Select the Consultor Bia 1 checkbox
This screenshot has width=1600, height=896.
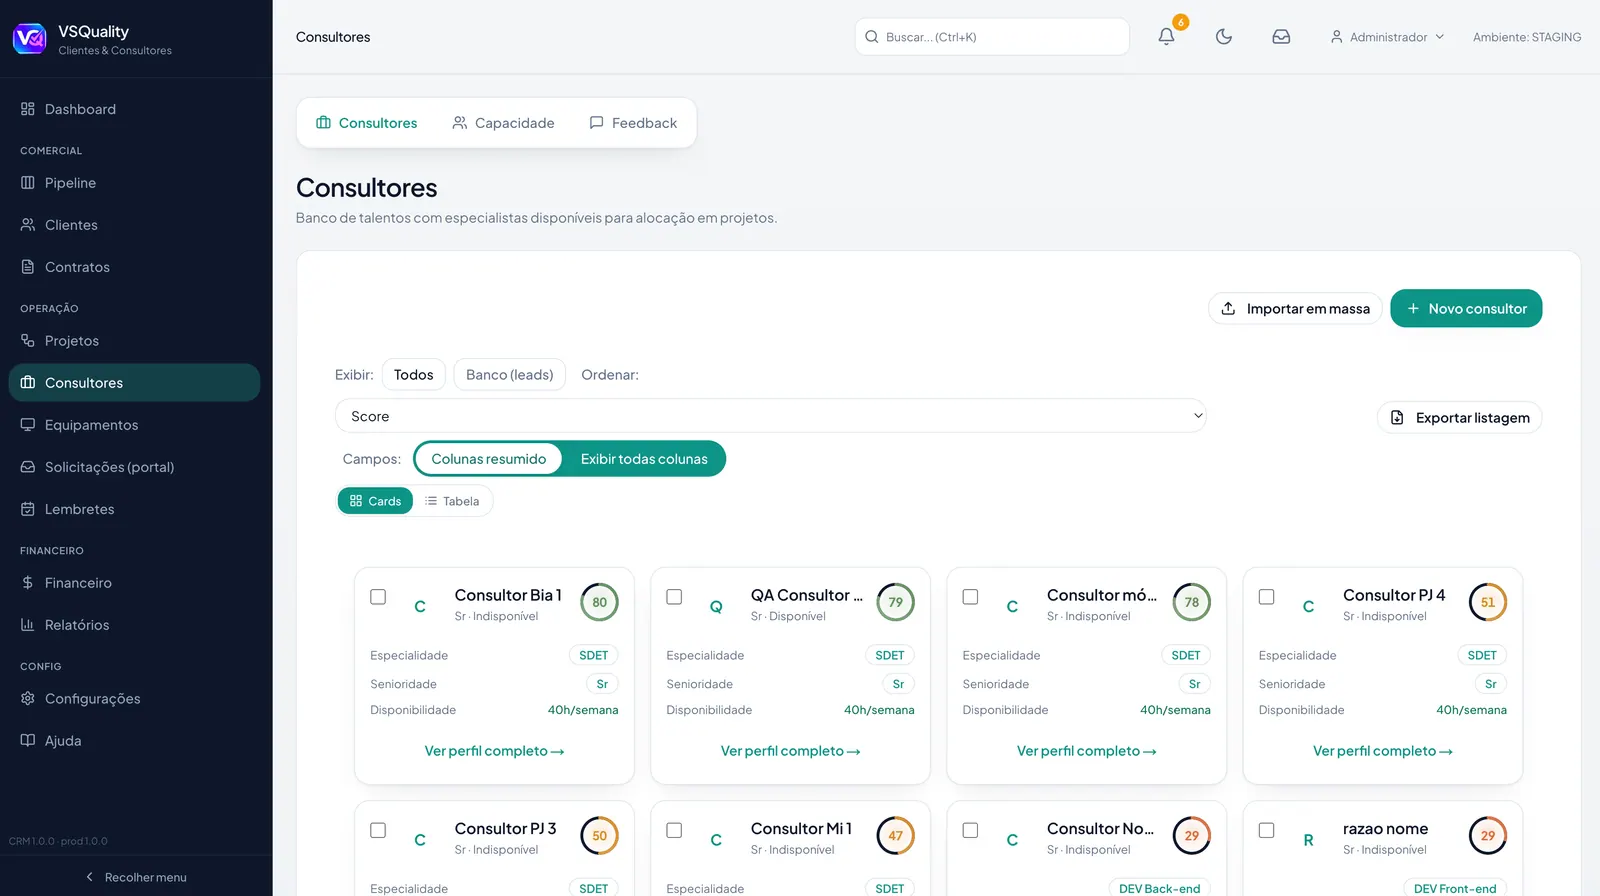378,597
